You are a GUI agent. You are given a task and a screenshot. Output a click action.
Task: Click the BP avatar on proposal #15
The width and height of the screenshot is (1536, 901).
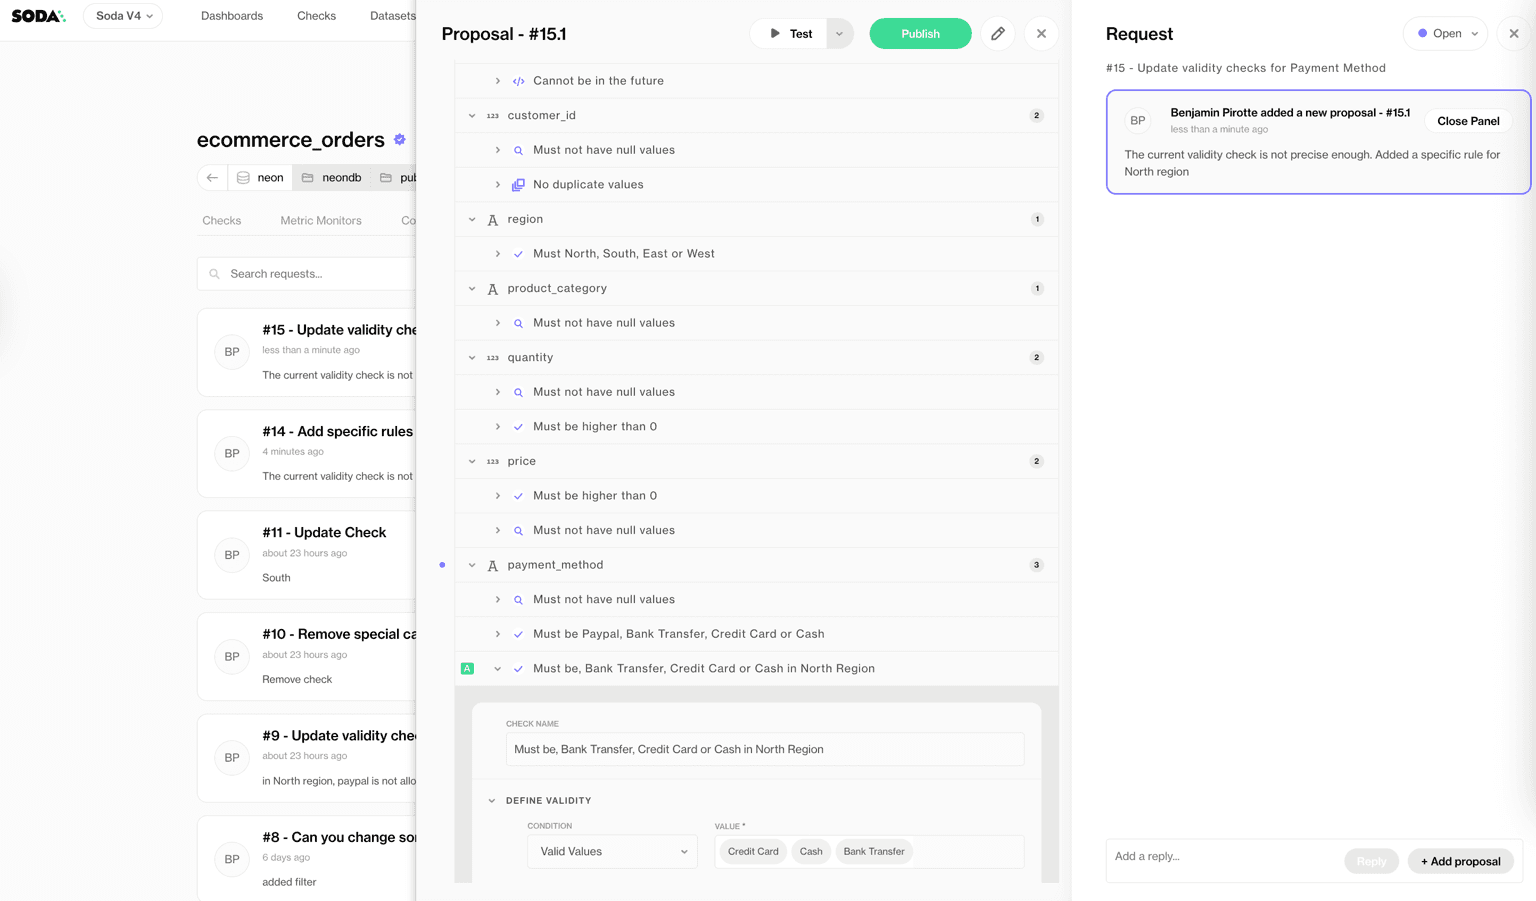coord(231,351)
